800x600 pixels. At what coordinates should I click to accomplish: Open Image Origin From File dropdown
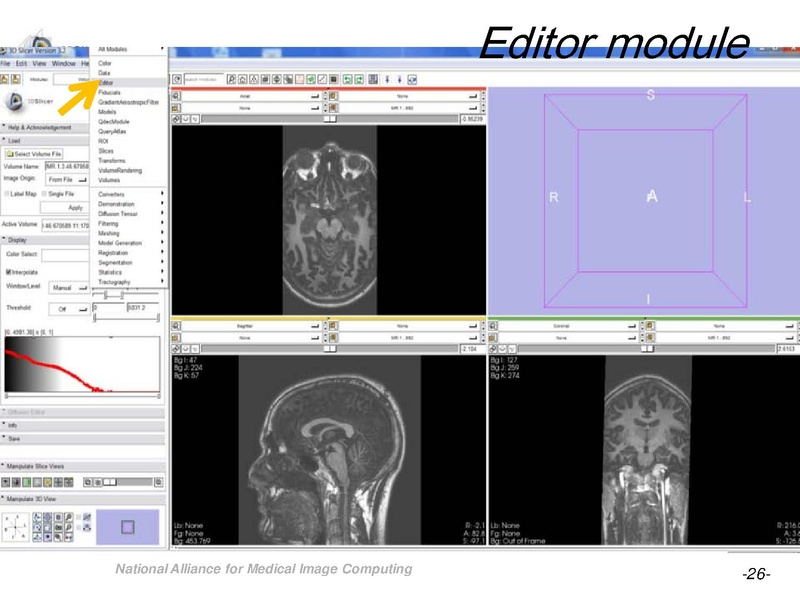pos(67,180)
